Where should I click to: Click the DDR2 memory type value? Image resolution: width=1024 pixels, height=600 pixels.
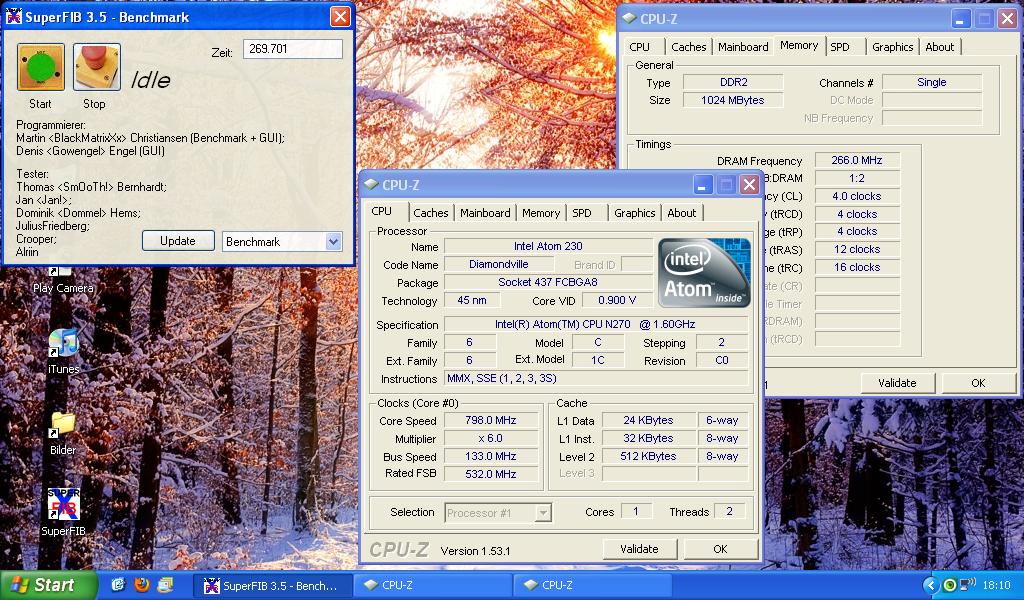733,82
